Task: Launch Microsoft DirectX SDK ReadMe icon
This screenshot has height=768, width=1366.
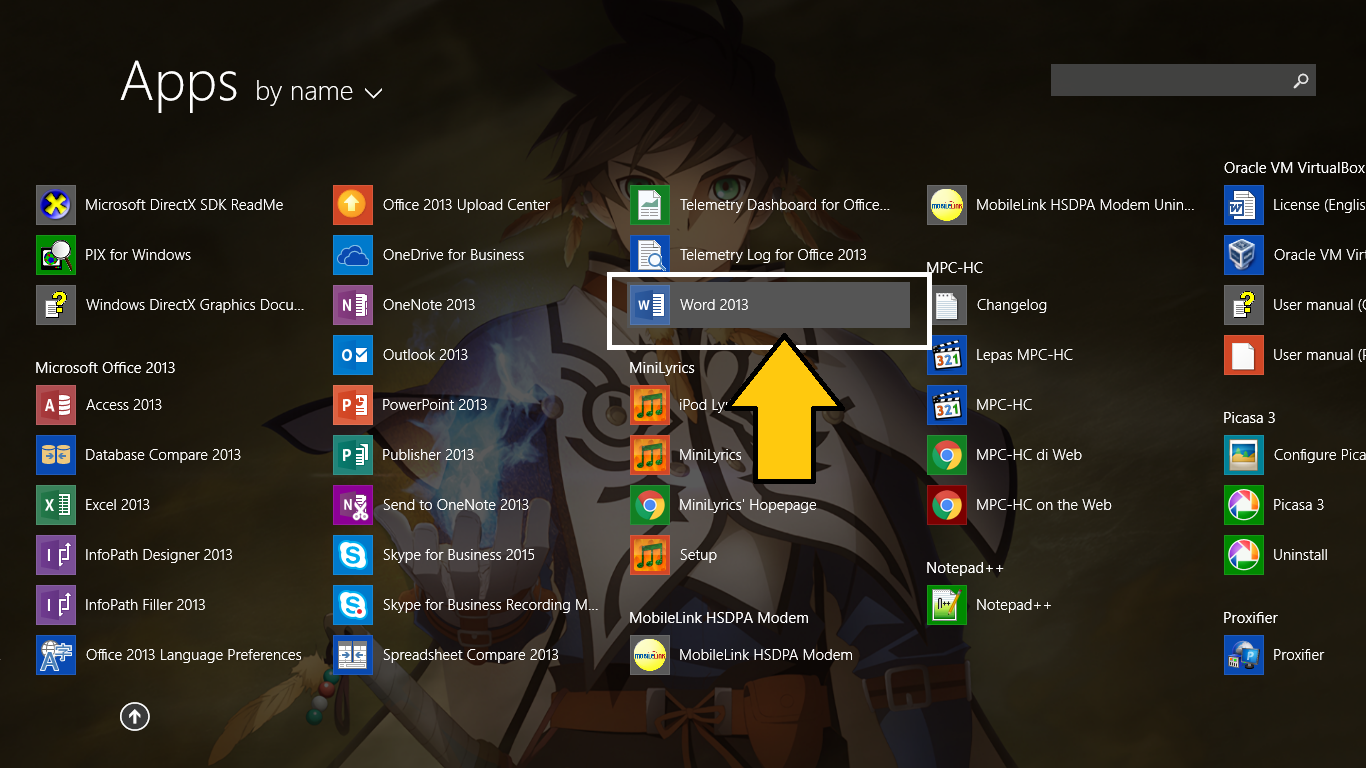Action: click(x=56, y=205)
